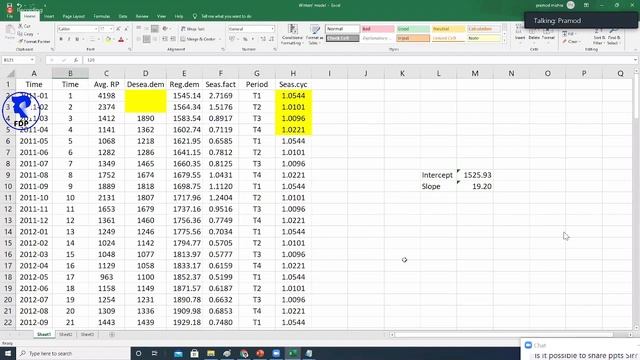This screenshot has width=640, height=360.
Task: Click the Increase Decimal icon
Action: click(x=263, y=39)
